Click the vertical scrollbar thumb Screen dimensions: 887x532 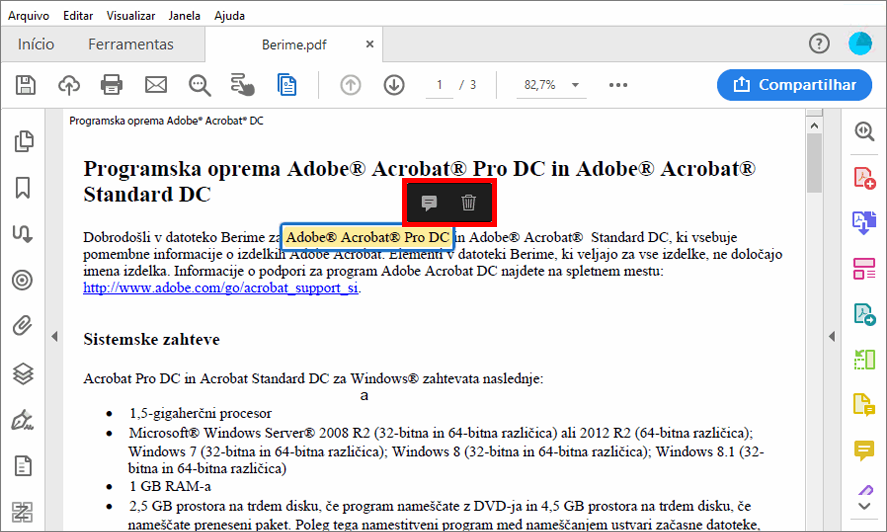(814, 164)
